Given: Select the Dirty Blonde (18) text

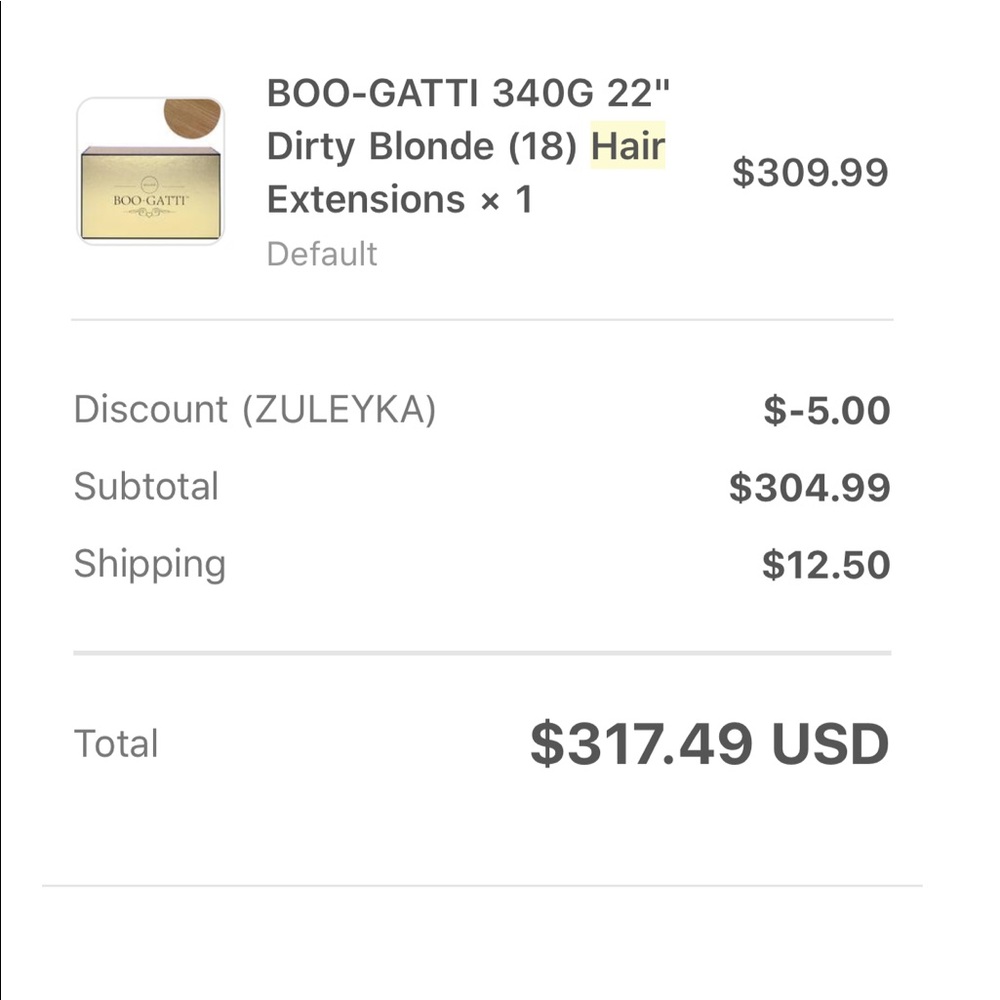Looking at the screenshot, I should click(x=423, y=147).
